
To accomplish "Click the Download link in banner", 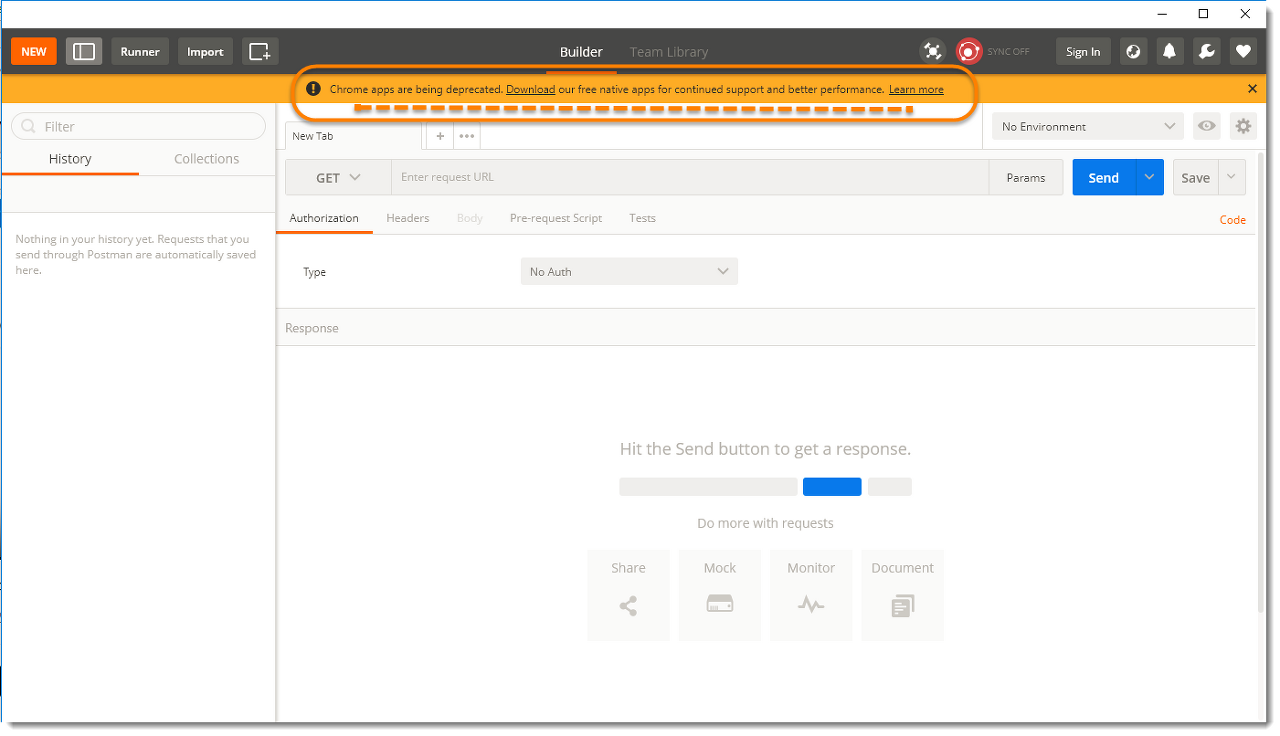I will (530, 89).
